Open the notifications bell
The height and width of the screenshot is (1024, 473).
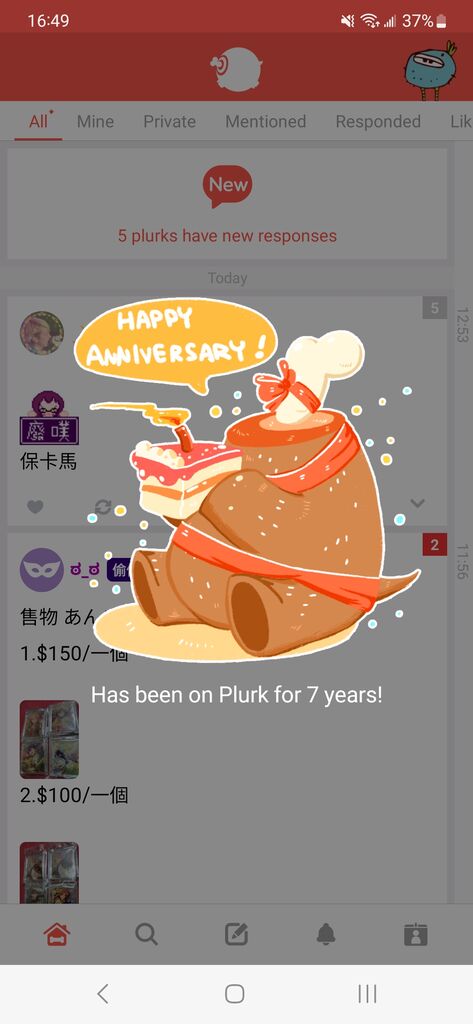326,935
